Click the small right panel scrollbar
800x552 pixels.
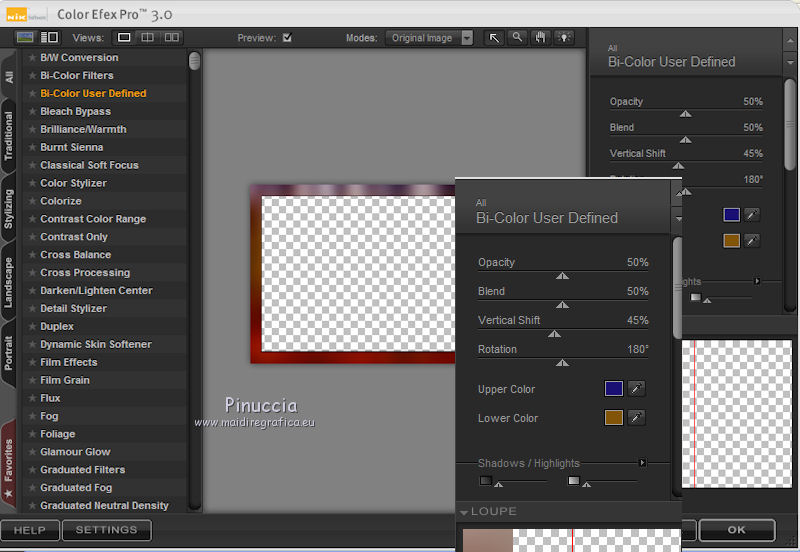790,125
